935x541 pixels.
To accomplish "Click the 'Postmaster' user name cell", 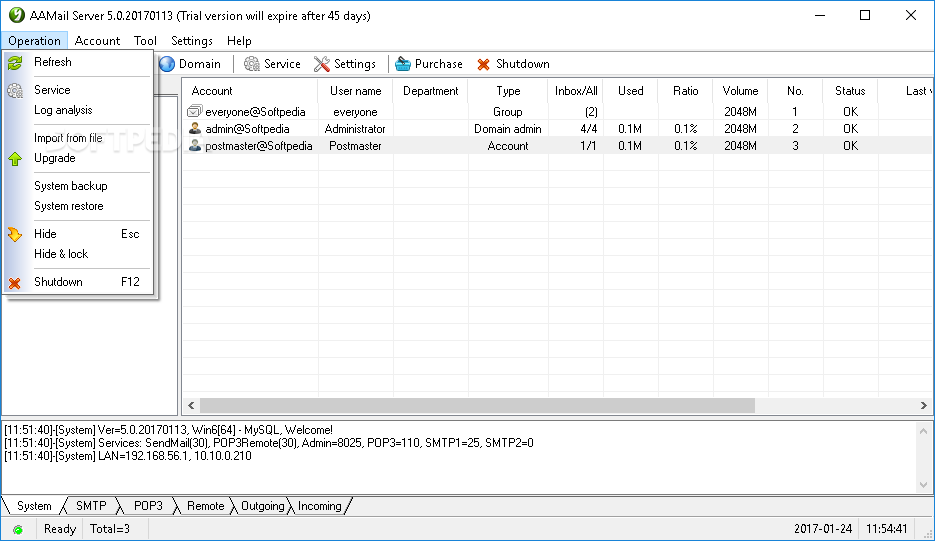I will [355, 146].
